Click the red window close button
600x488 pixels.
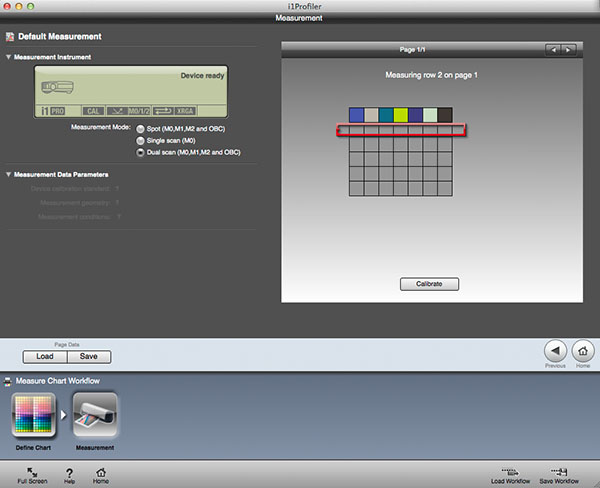(7, 6)
